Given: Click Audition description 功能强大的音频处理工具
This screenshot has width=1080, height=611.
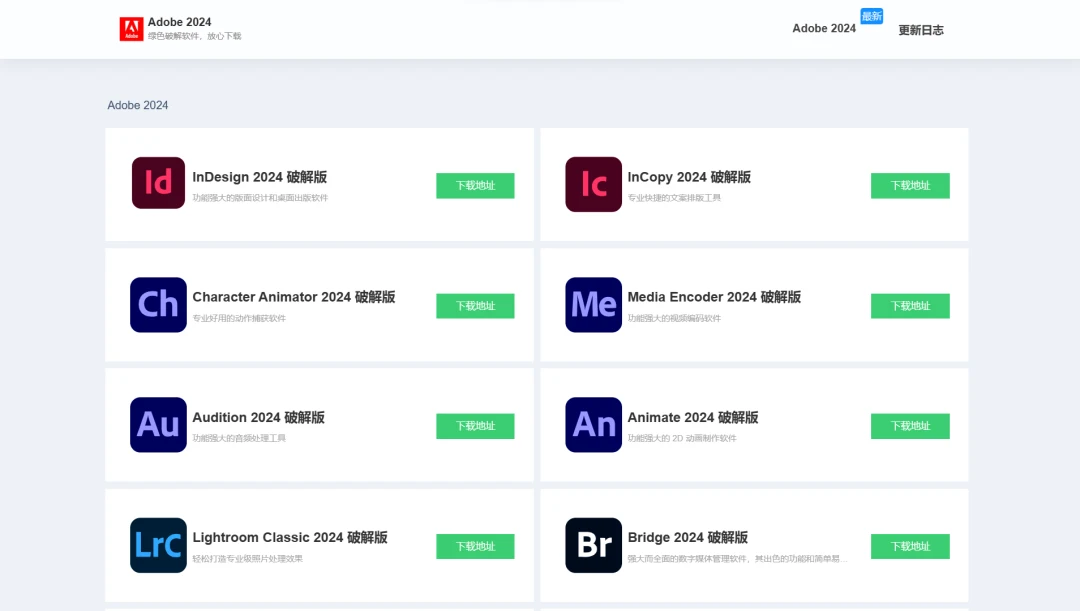Looking at the screenshot, I should pyautogui.click(x=238, y=438).
